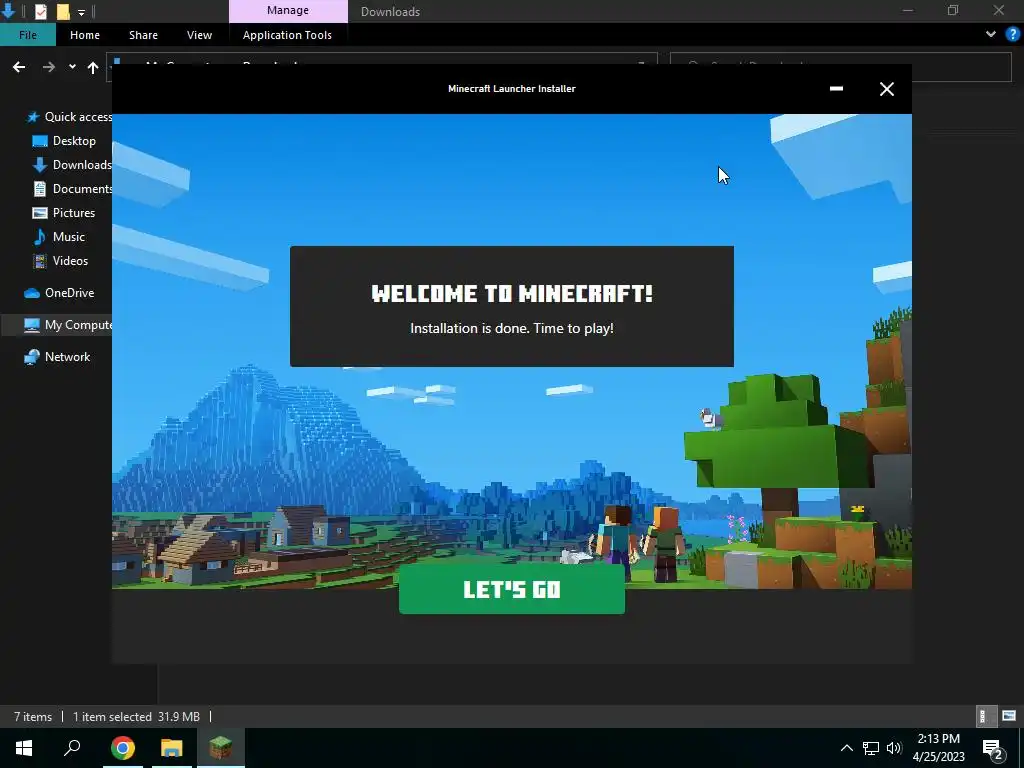The width and height of the screenshot is (1024, 768).
Task: Select Quick access in the sidebar
Action: coord(69,117)
